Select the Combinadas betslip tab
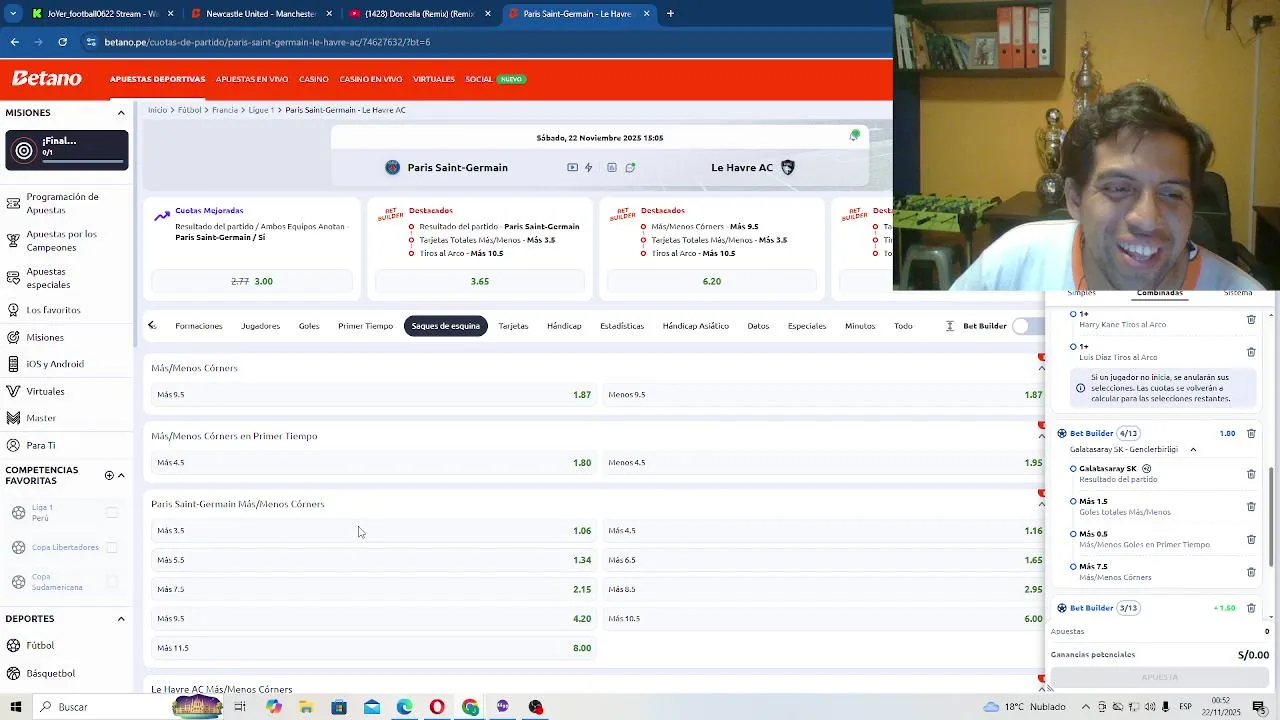This screenshot has width=1280, height=720. pyautogui.click(x=1159, y=293)
